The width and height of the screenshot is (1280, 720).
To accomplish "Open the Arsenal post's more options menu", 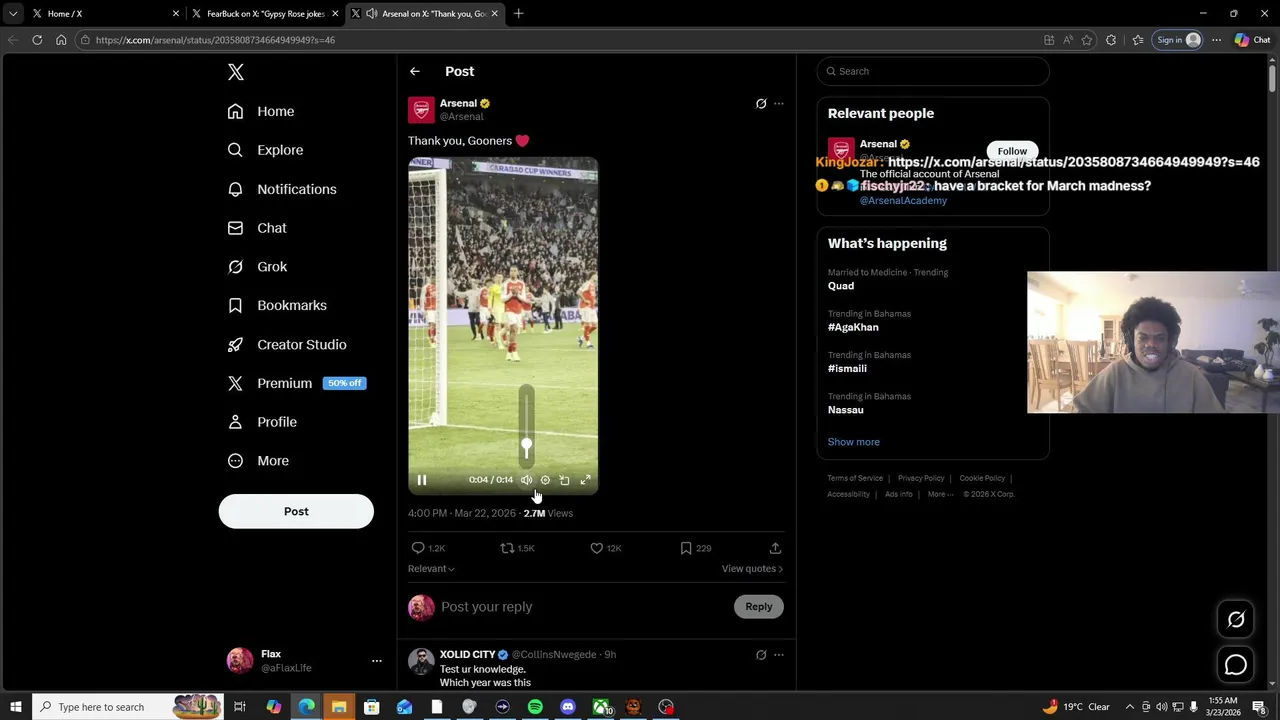I will pos(779,103).
